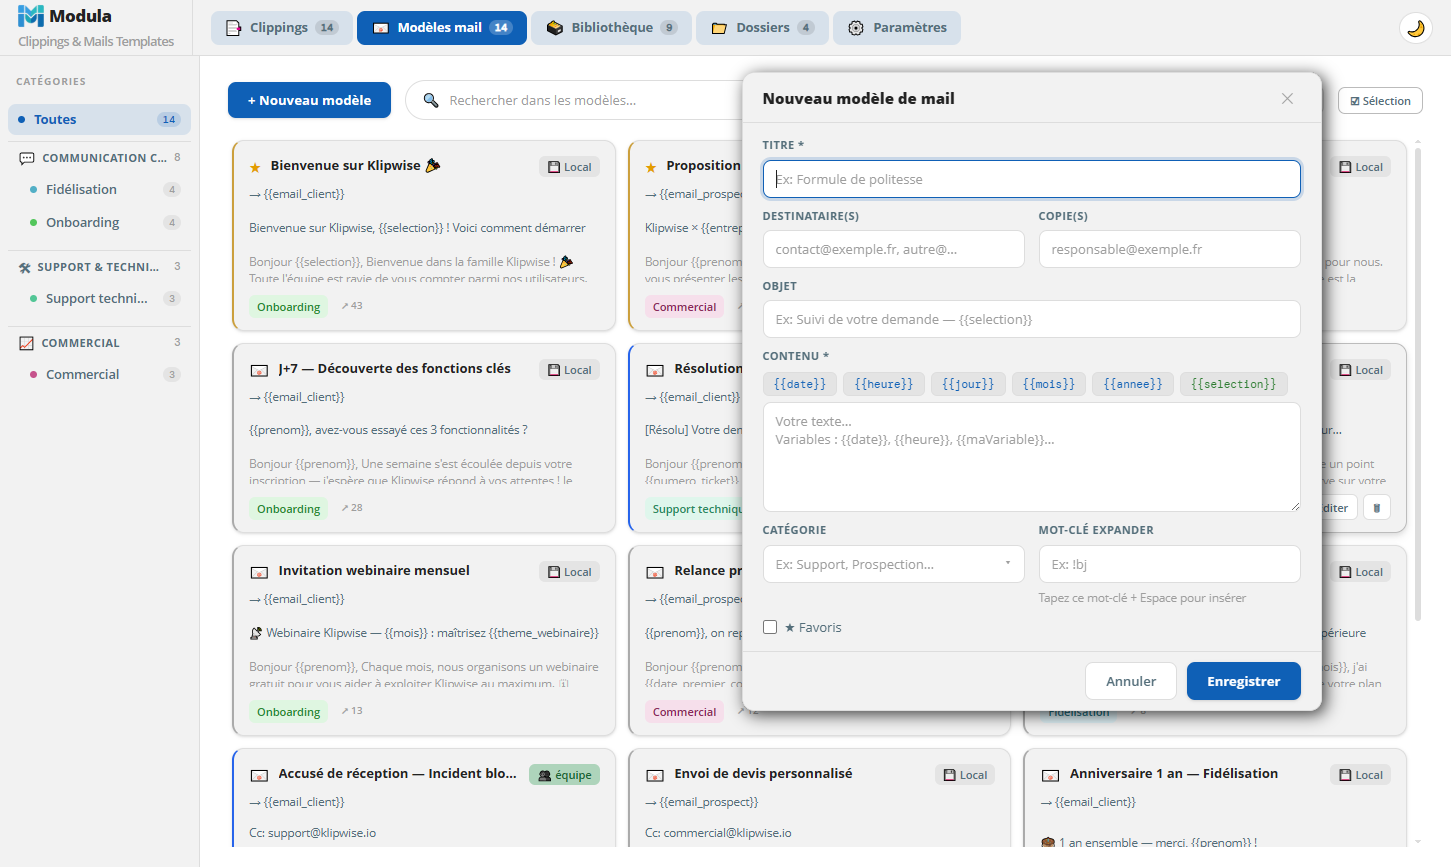Insert the {{date}} variable chip

800,384
